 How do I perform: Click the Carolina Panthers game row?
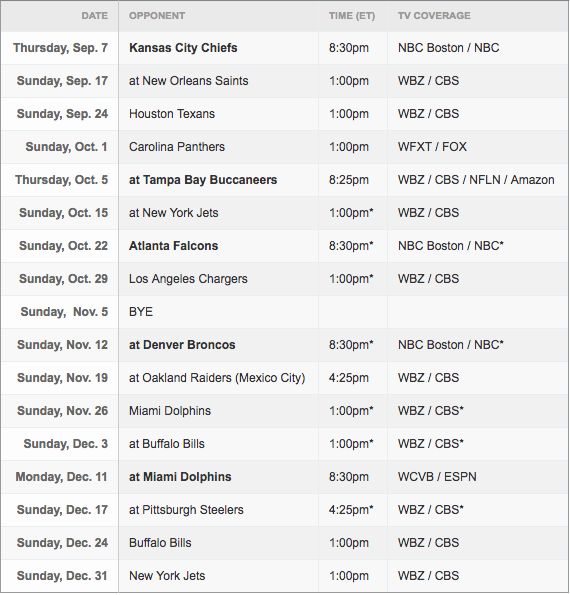(x=285, y=147)
